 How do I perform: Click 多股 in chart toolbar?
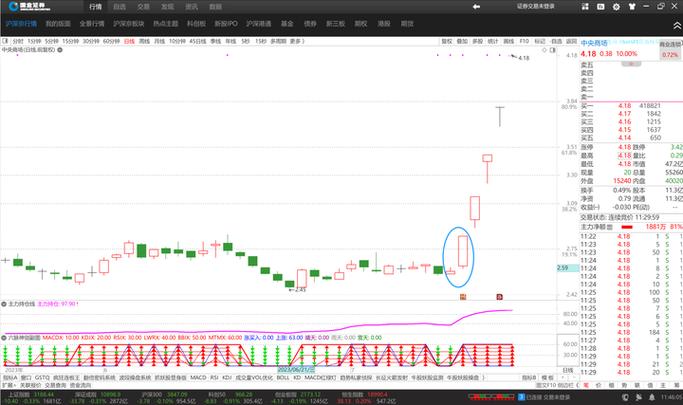click(478, 41)
